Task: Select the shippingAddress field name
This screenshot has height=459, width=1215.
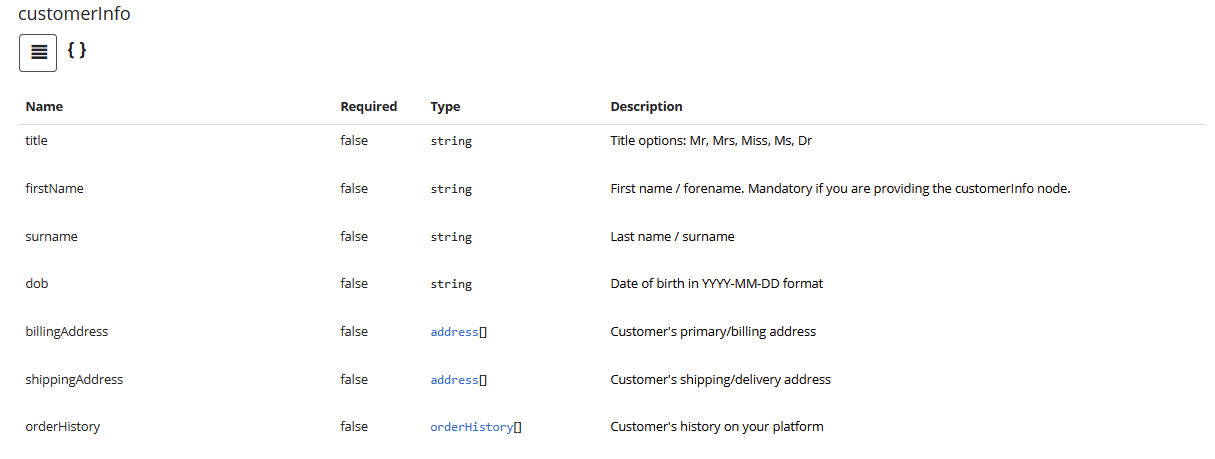Action: [x=74, y=379]
